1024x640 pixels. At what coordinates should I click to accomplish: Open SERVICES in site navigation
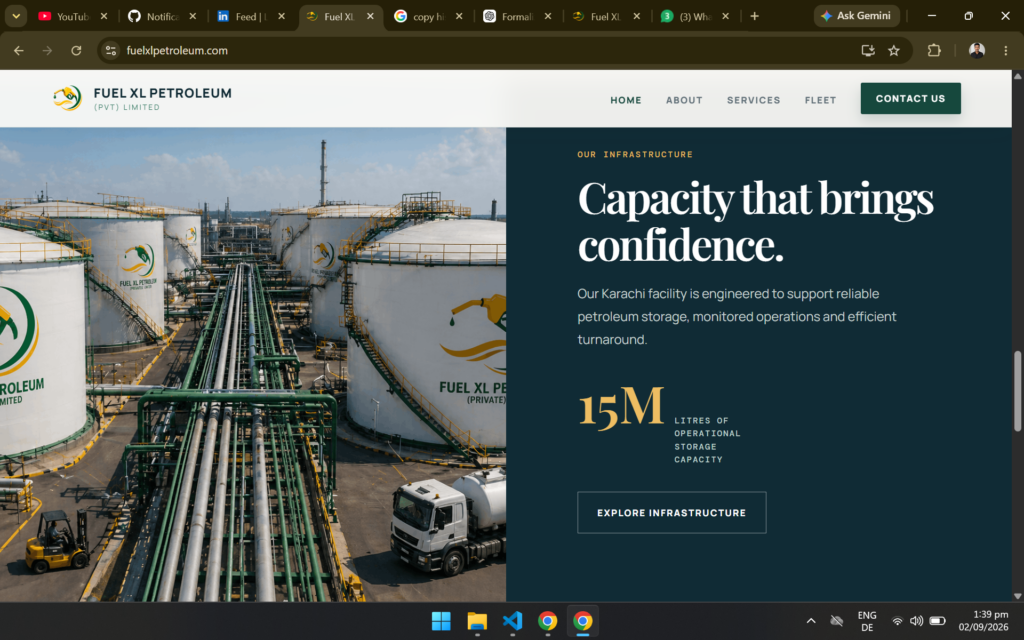[753, 100]
